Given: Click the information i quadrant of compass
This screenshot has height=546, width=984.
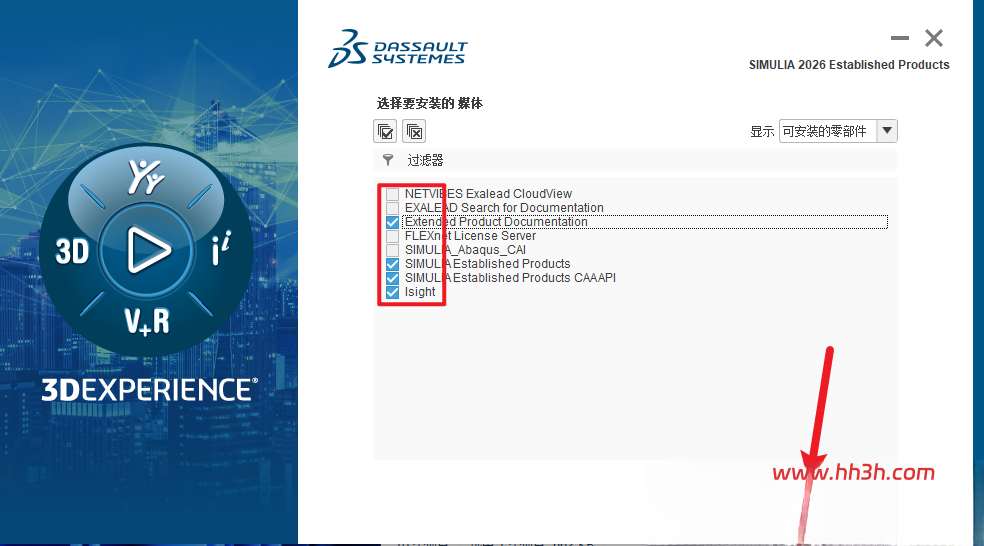Looking at the screenshot, I should [x=221, y=248].
